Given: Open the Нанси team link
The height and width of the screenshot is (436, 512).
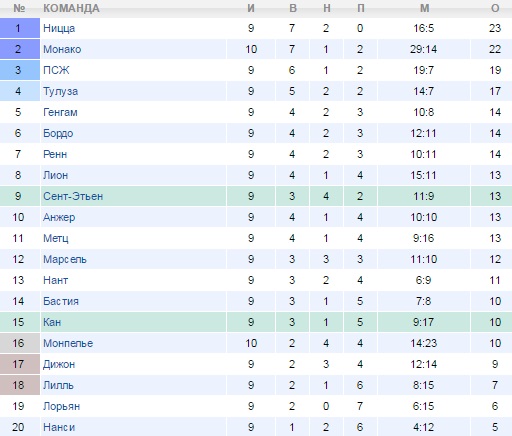Looking at the screenshot, I should tap(59, 427).
